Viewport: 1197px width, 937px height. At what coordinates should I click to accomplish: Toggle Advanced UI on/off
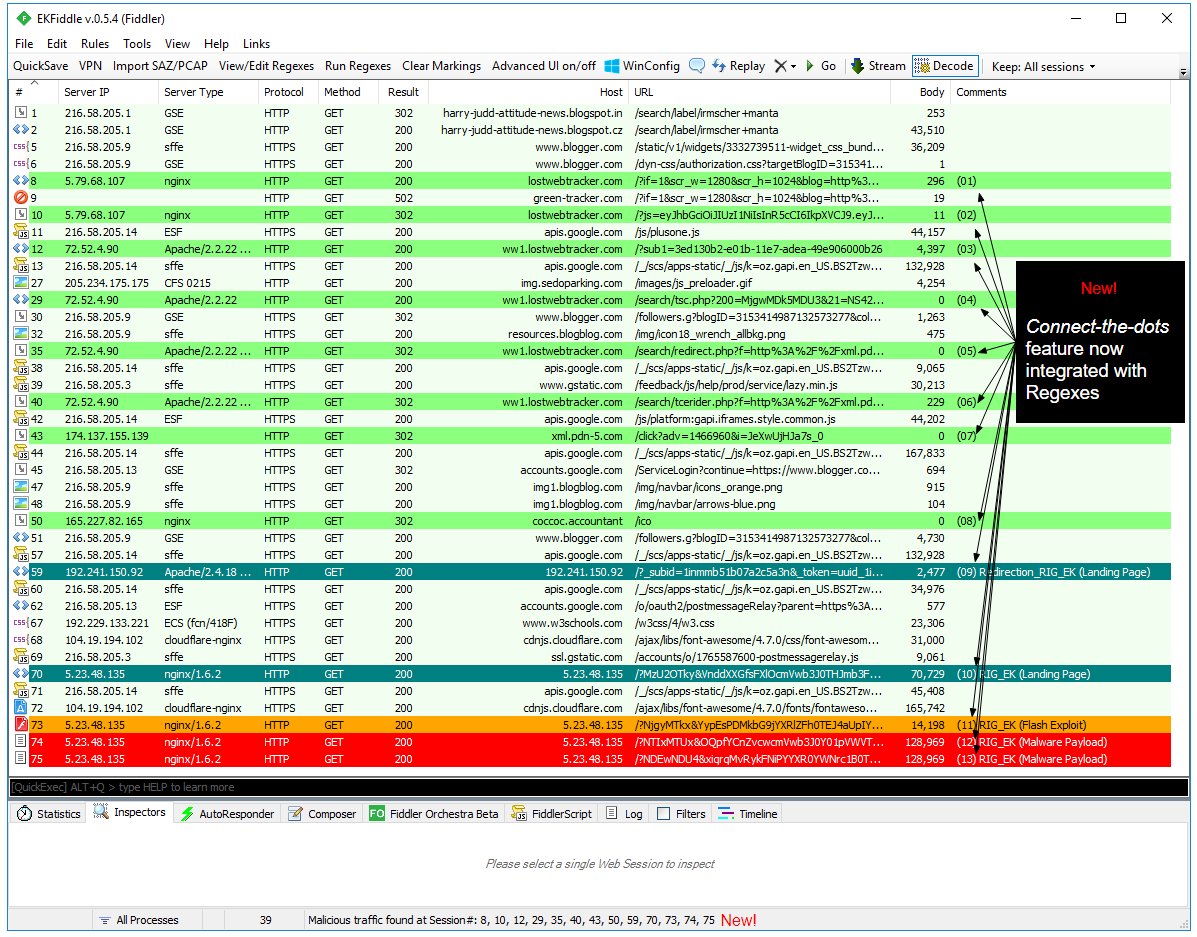pos(544,66)
